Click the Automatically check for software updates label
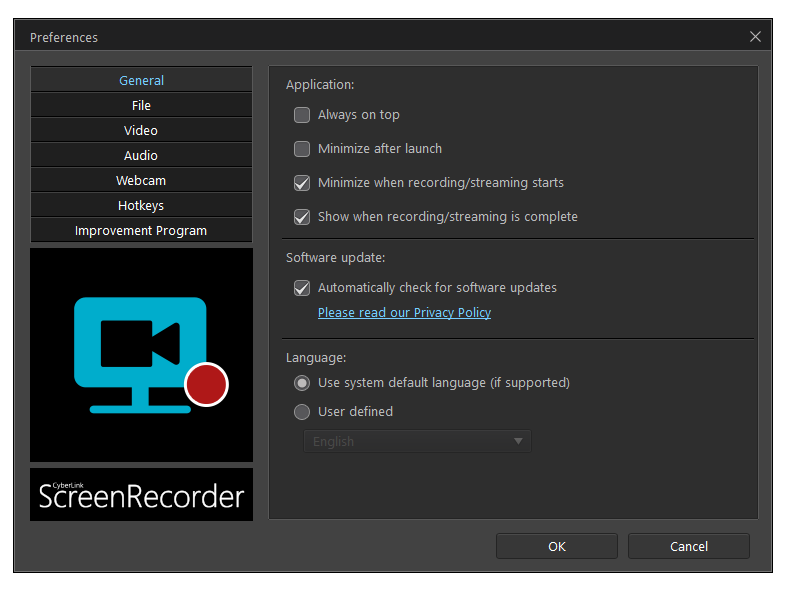The height and width of the screenshot is (598, 790). pos(437,288)
